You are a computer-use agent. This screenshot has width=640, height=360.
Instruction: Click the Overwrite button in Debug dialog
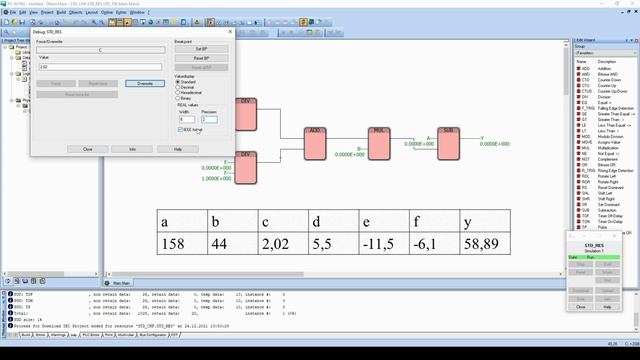tap(145, 83)
